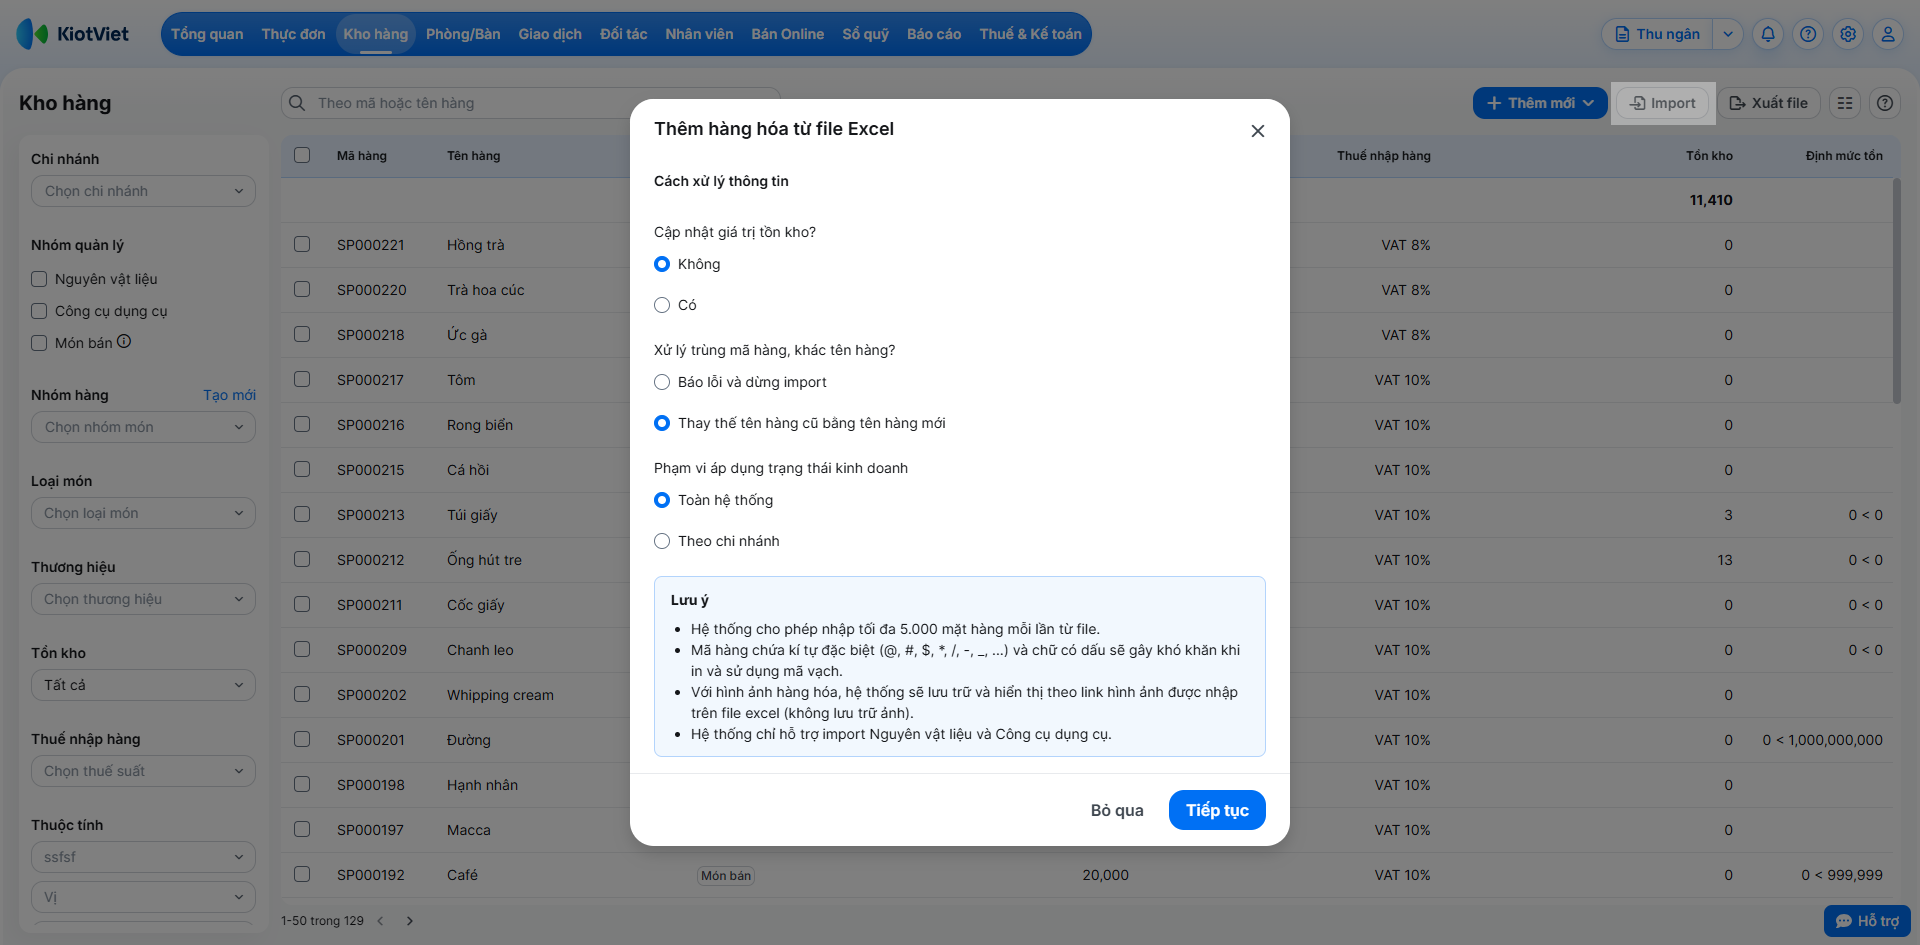The image size is (1920, 945).
Task: Select "Báo lỗi và dừng import" option
Action: (662, 382)
